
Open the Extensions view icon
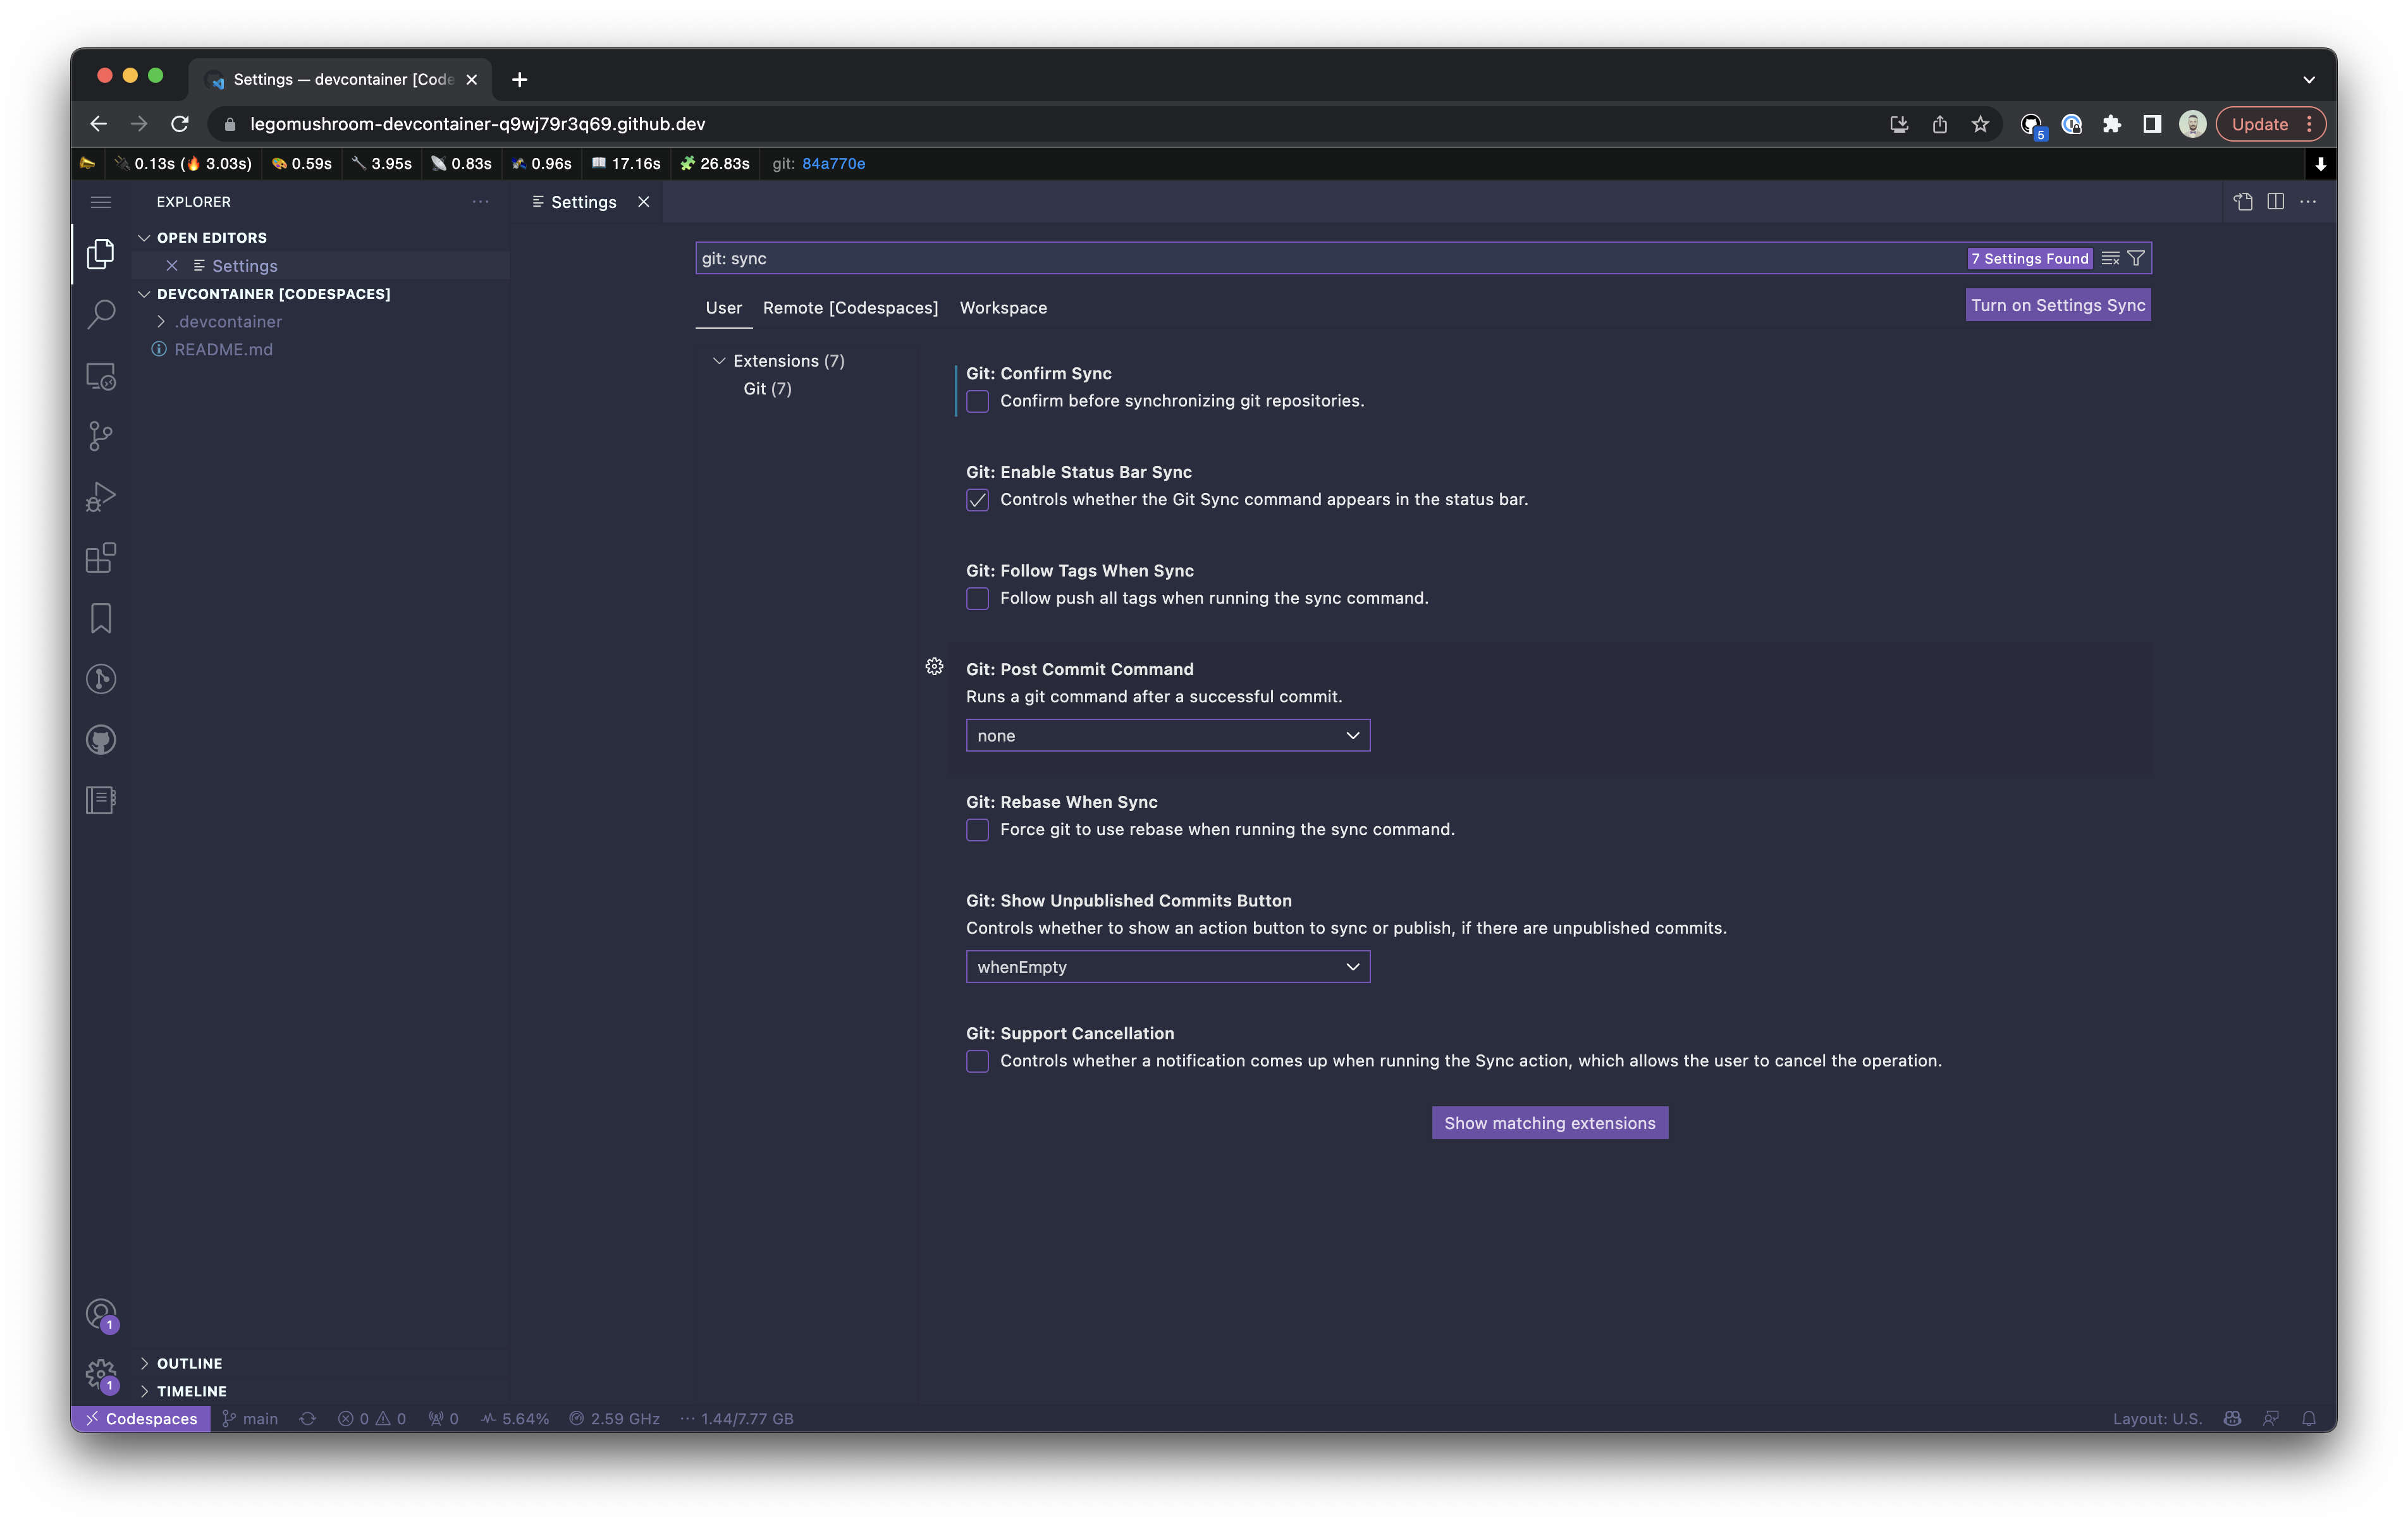coord(101,557)
